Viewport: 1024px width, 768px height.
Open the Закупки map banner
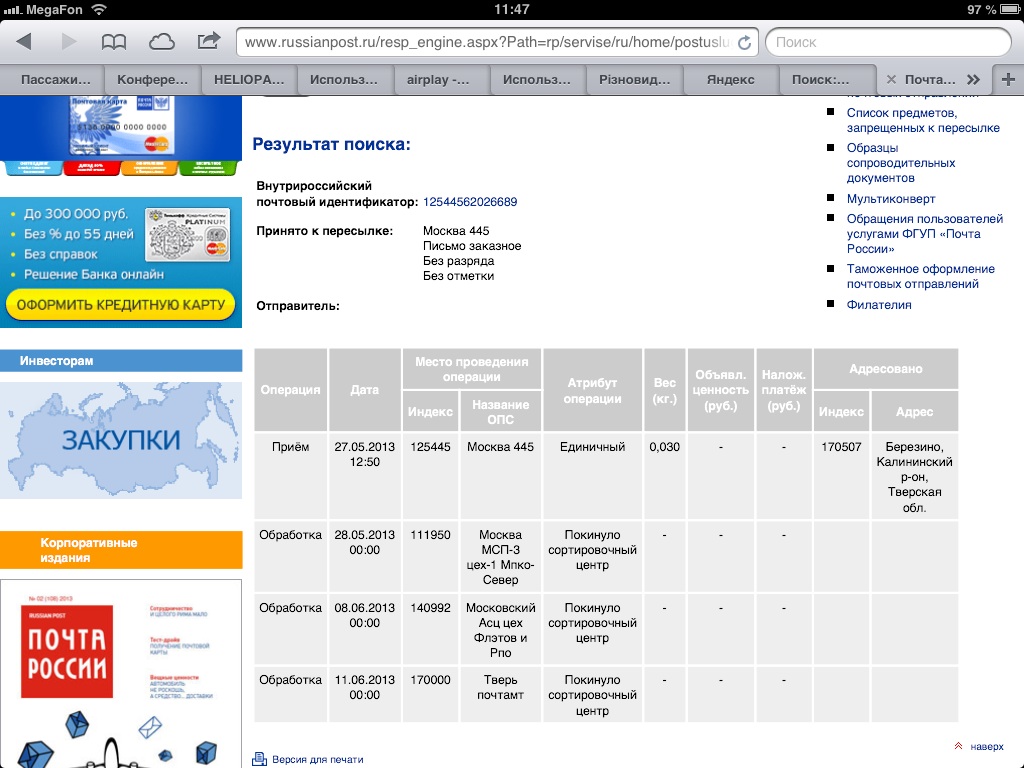pos(121,440)
